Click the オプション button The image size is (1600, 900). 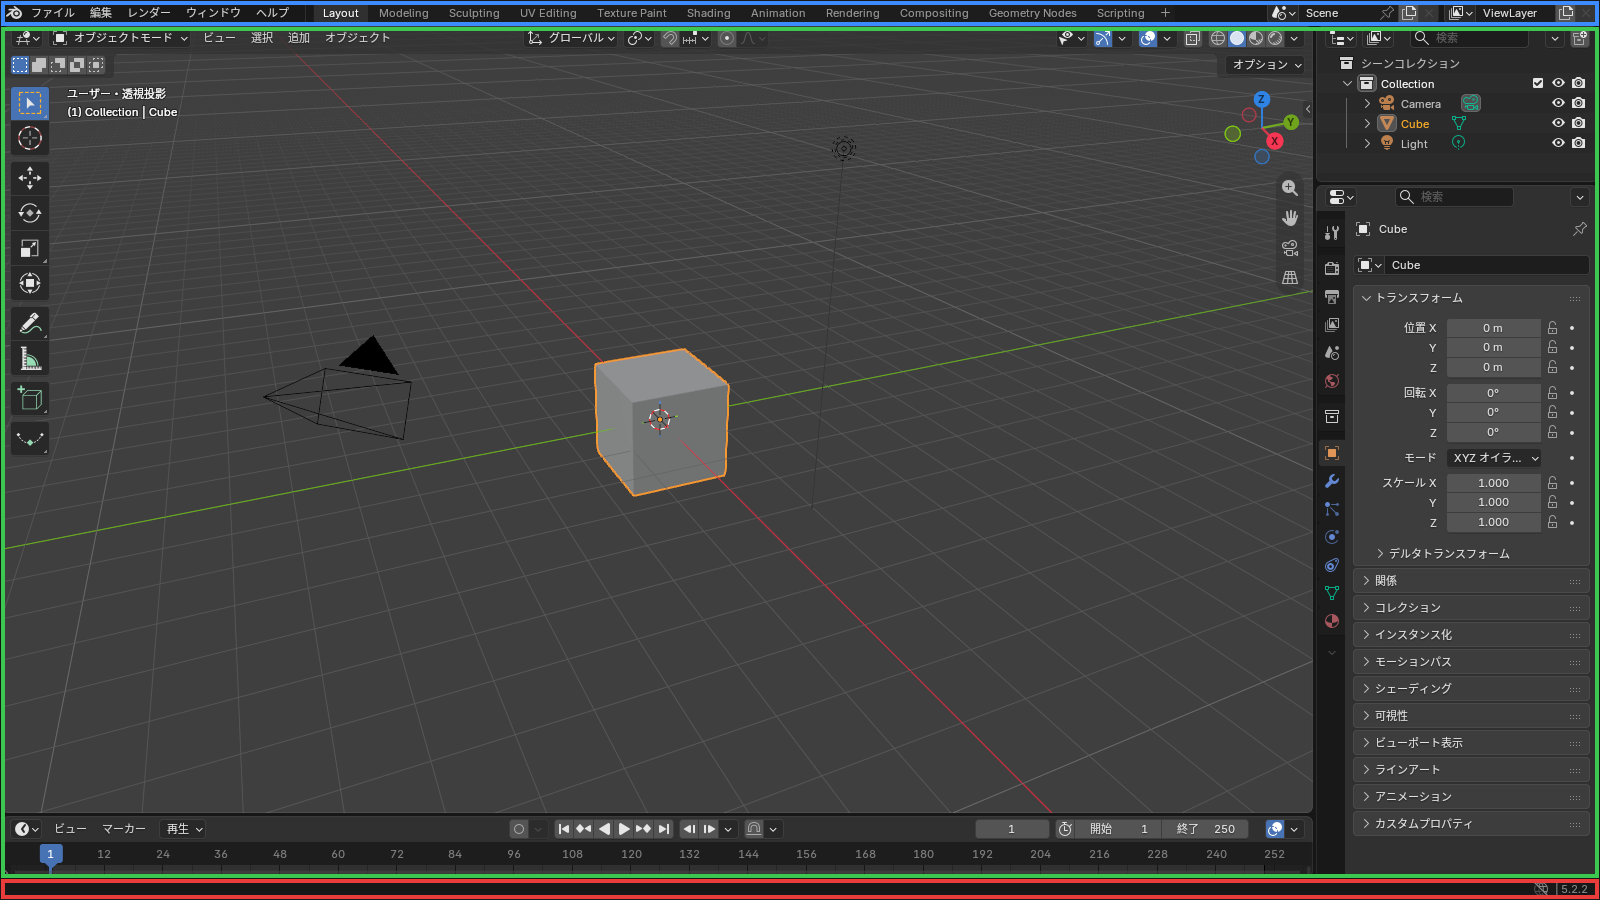coord(1266,64)
